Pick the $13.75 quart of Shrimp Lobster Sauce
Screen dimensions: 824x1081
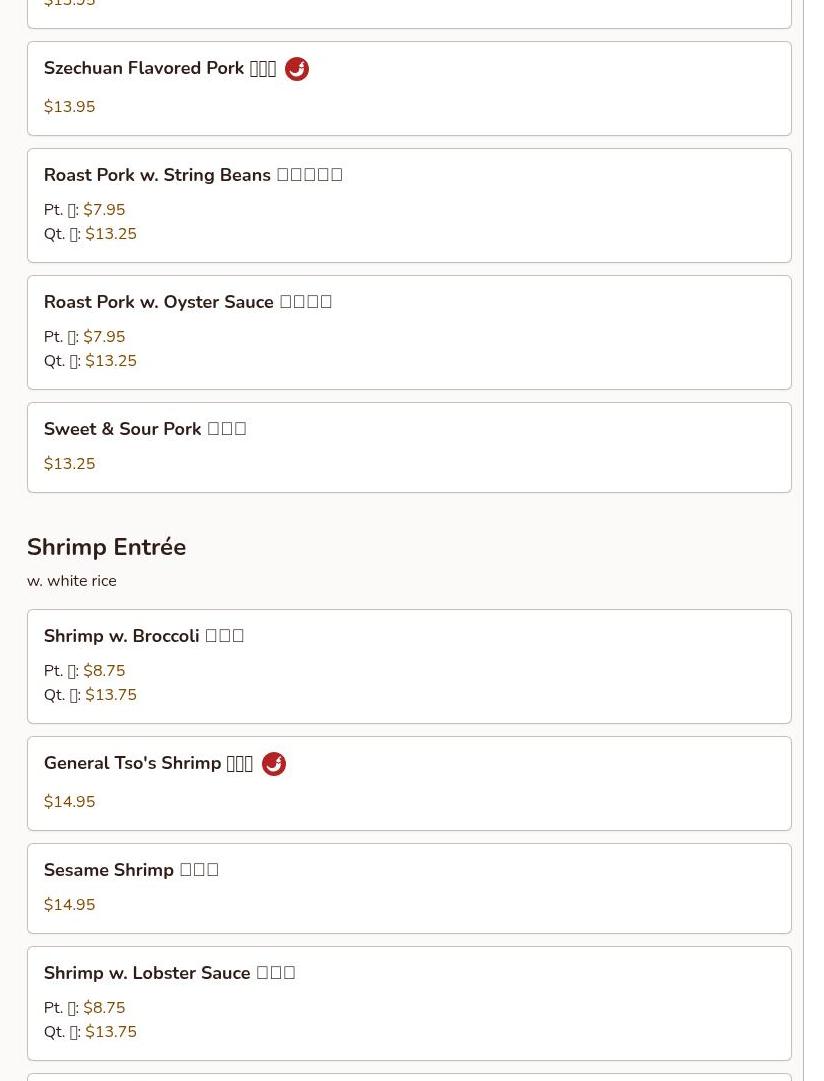point(111,1032)
